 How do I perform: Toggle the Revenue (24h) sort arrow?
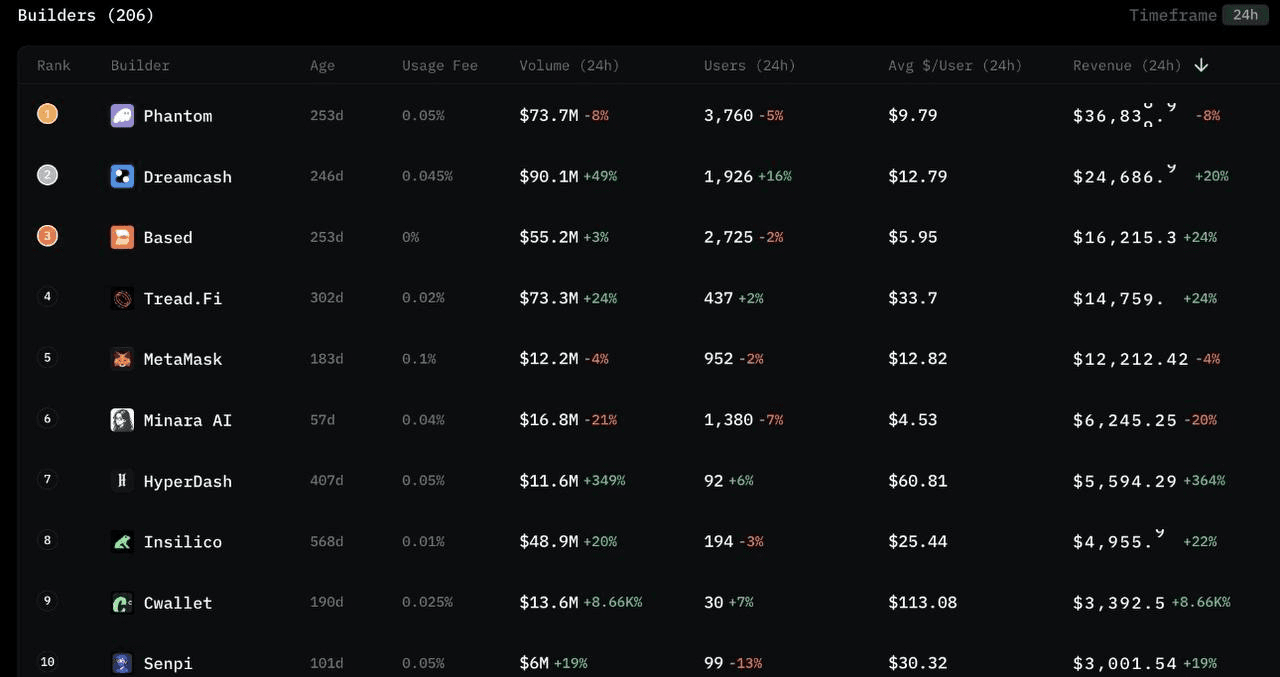1201,65
